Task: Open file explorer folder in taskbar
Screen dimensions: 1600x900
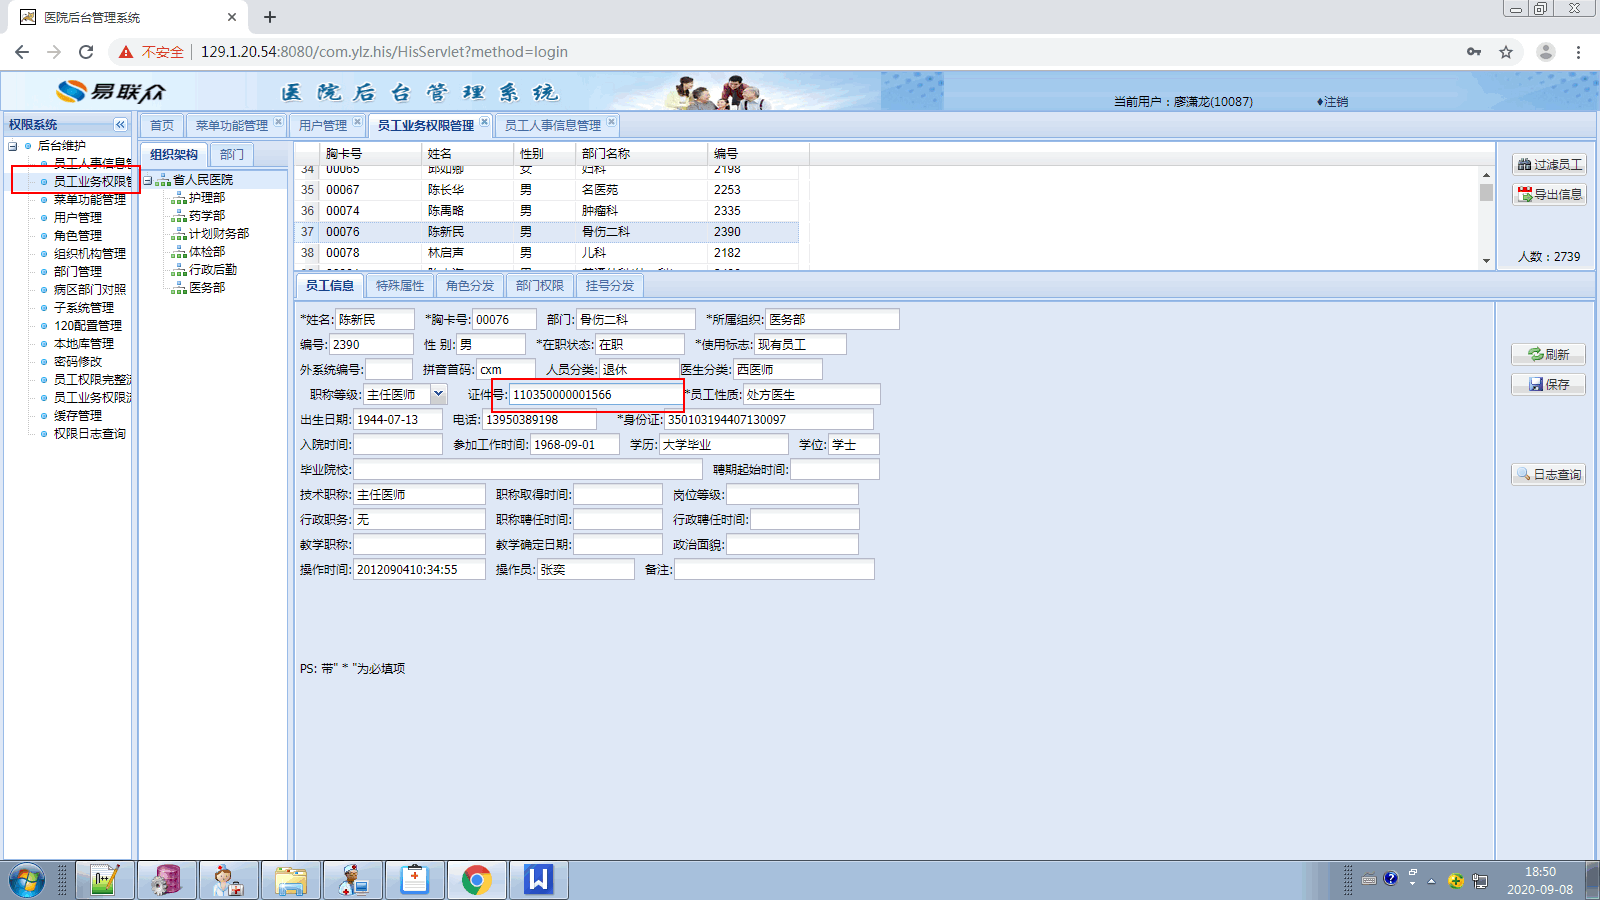Action: 290,880
